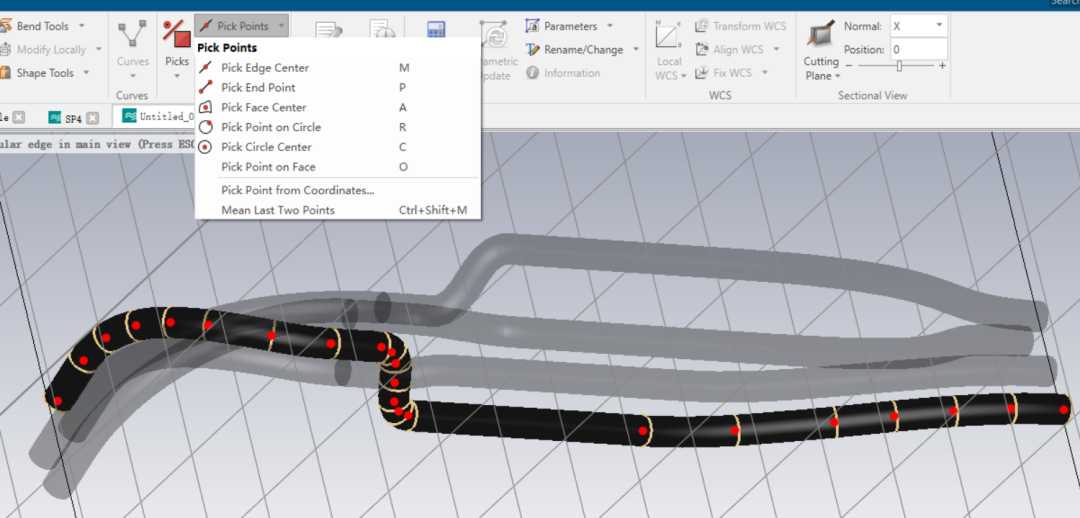Choose Pick Point on Face entry

[338, 167]
